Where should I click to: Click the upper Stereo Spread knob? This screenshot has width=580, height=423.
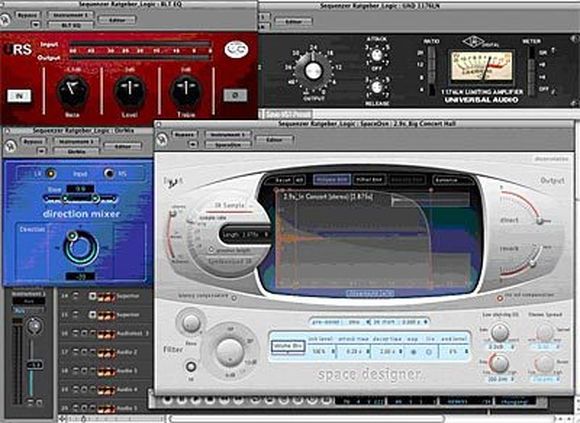pyautogui.click(x=545, y=332)
